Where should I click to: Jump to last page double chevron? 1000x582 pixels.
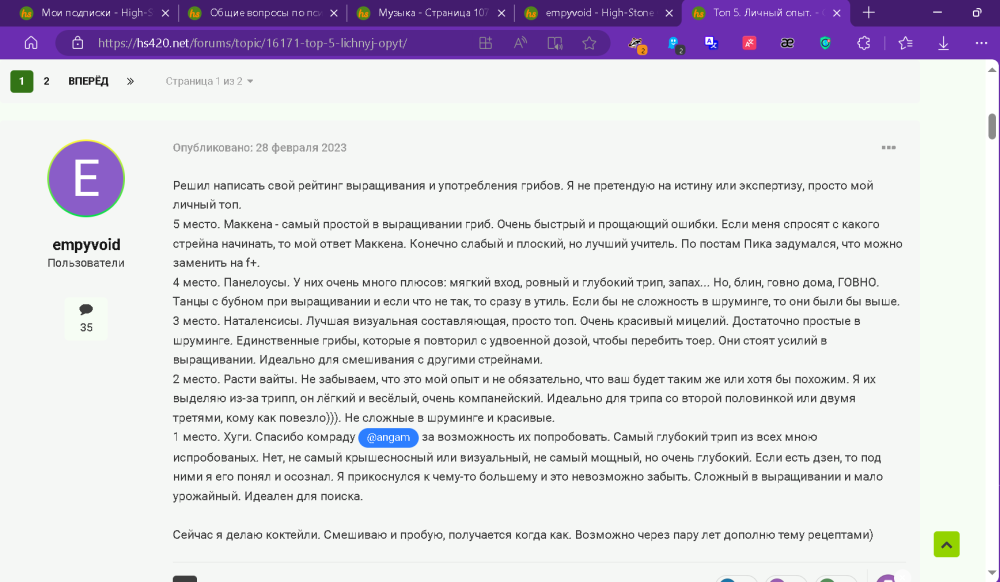coord(130,81)
